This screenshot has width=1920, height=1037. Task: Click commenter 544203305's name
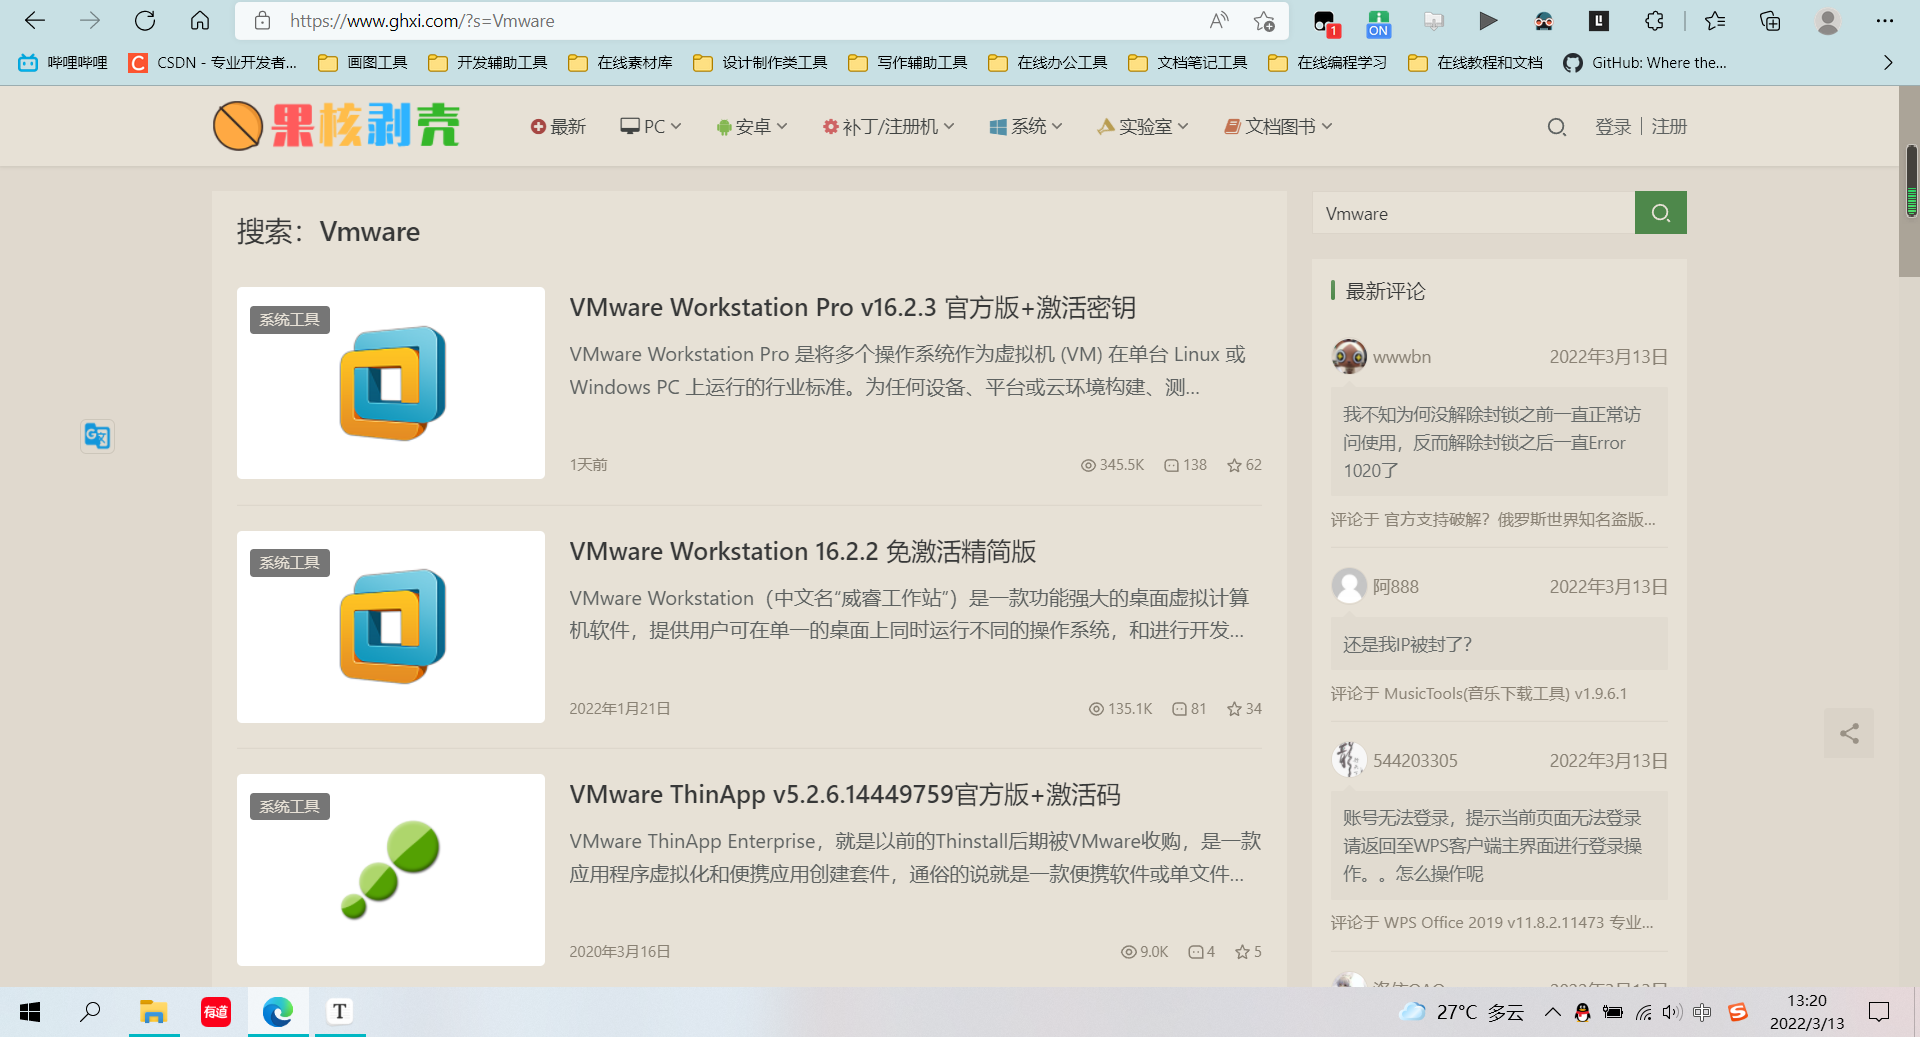click(x=1415, y=761)
